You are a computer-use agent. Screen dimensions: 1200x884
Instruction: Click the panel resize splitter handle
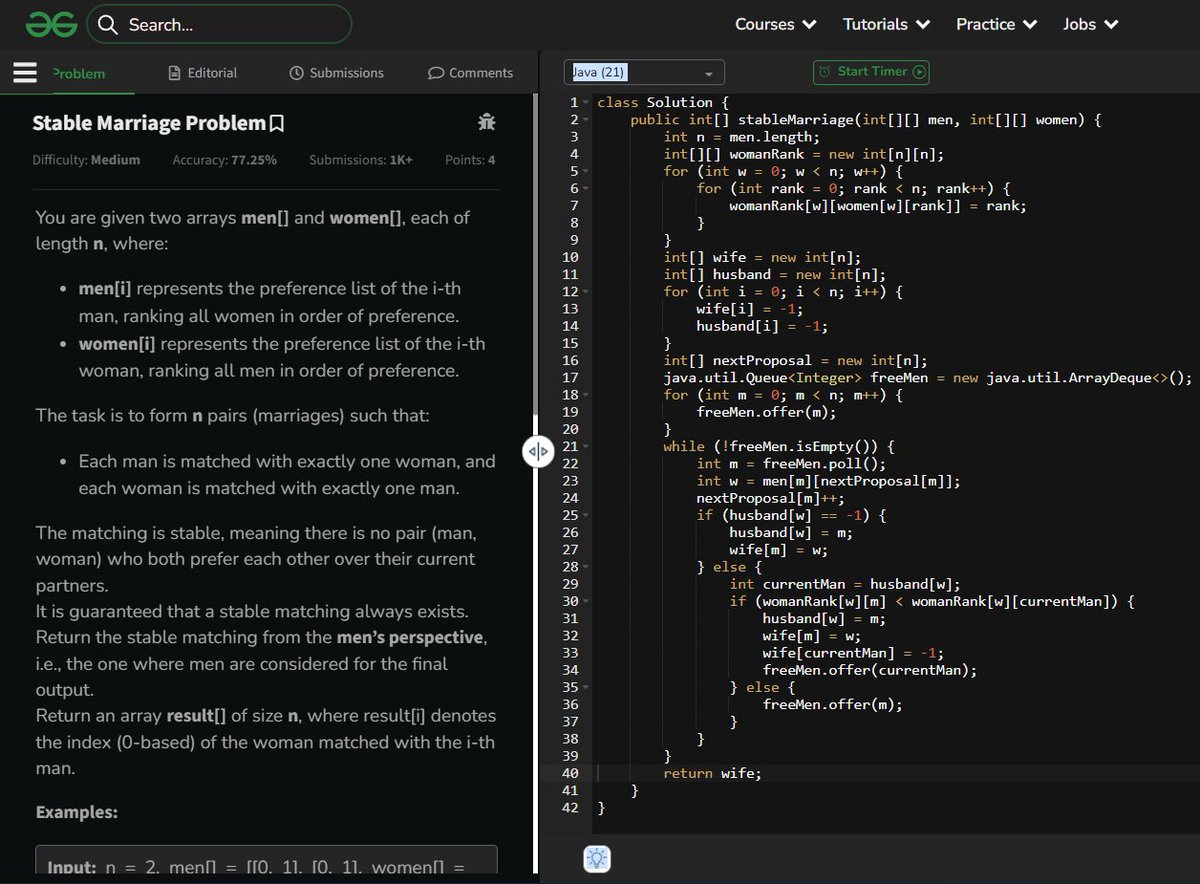538,452
